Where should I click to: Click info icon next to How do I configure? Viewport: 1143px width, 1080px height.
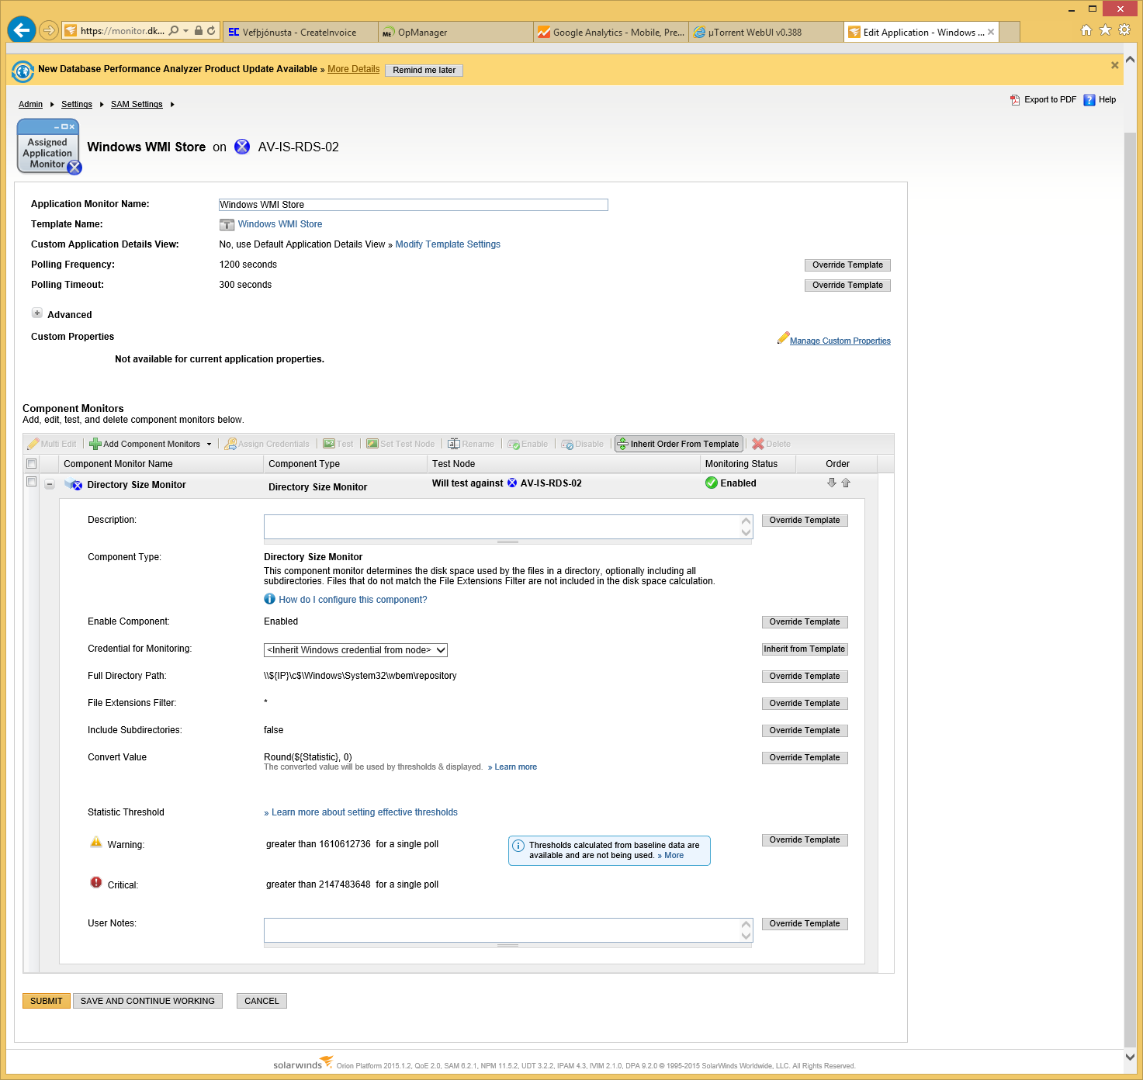pos(270,599)
